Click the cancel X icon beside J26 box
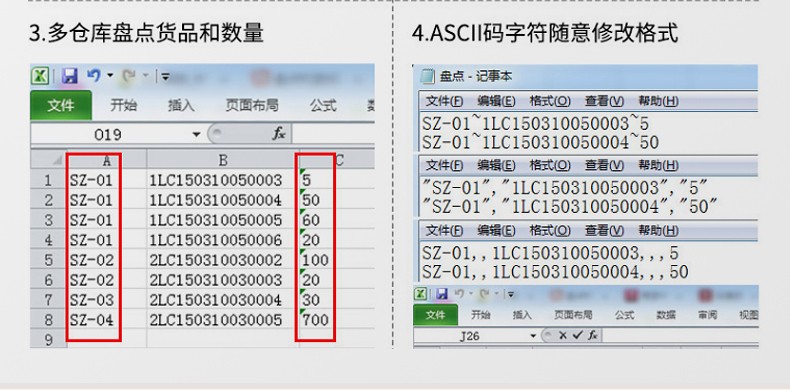Image resolution: width=790 pixels, height=390 pixels. click(563, 335)
